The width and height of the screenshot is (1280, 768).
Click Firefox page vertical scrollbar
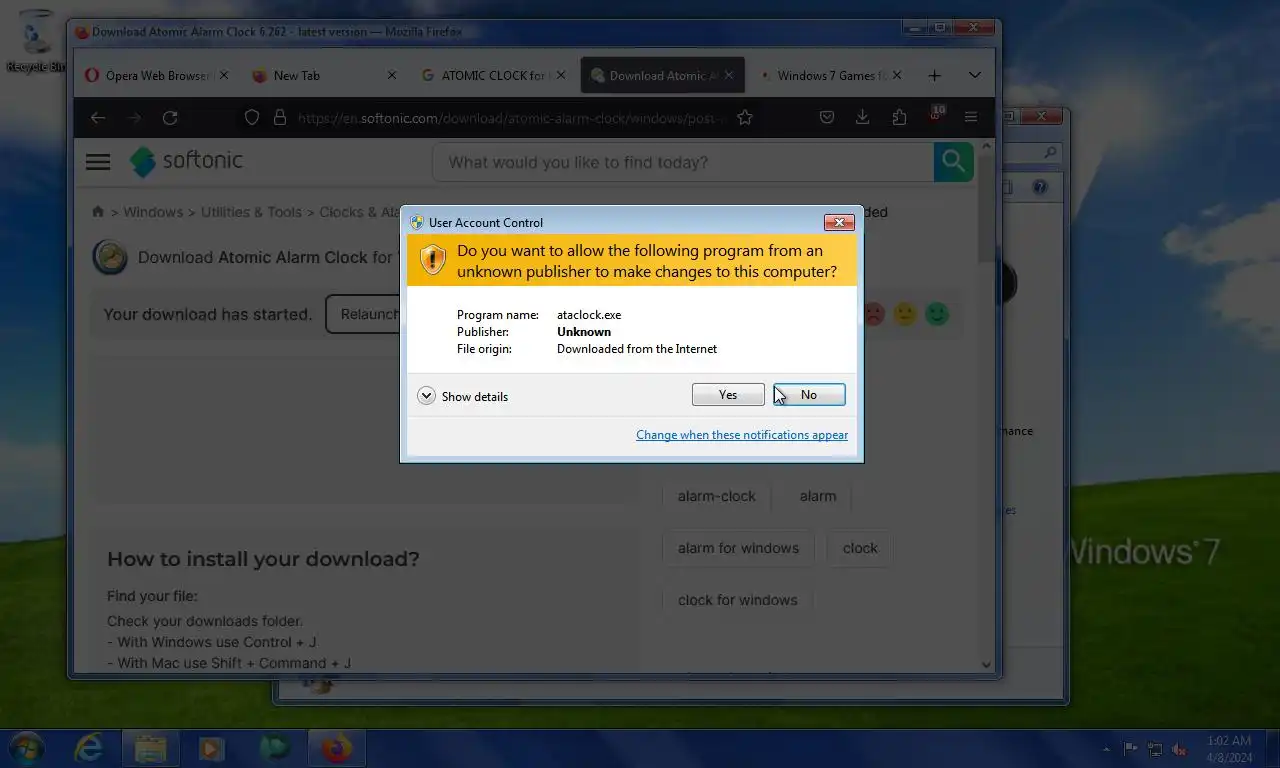click(x=986, y=210)
